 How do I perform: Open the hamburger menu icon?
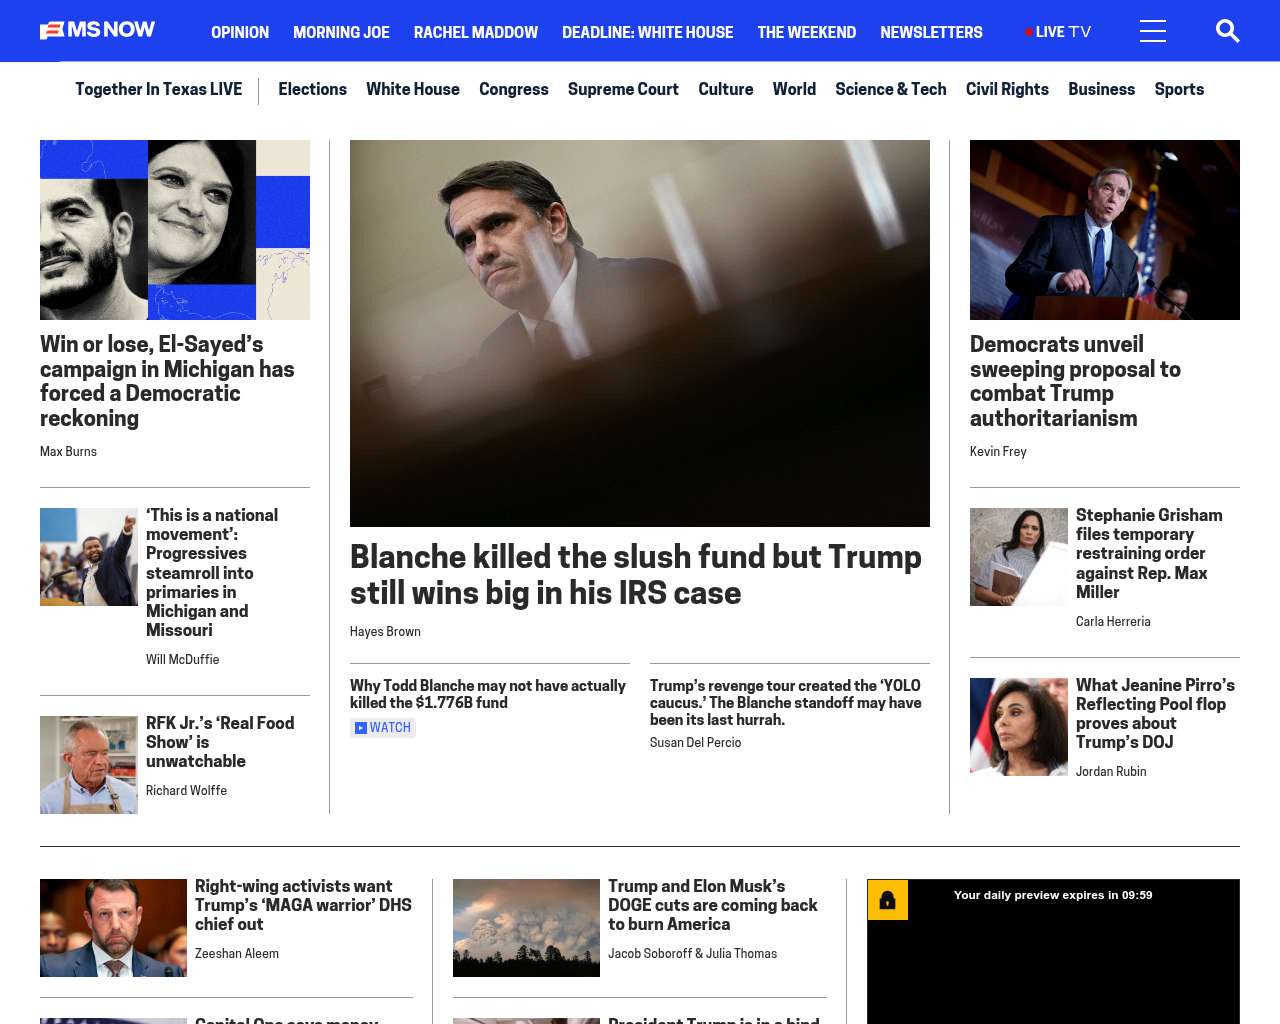point(1153,31)
